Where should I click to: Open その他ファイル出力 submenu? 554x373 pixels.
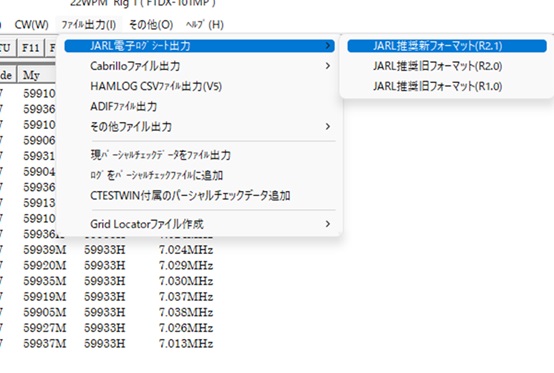click(x=199, y=126)
